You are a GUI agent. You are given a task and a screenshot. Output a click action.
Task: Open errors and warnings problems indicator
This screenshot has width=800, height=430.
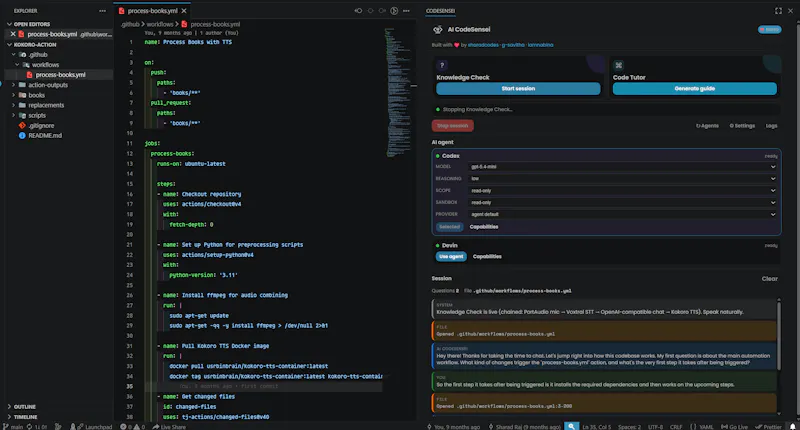(x=133, y=427)
